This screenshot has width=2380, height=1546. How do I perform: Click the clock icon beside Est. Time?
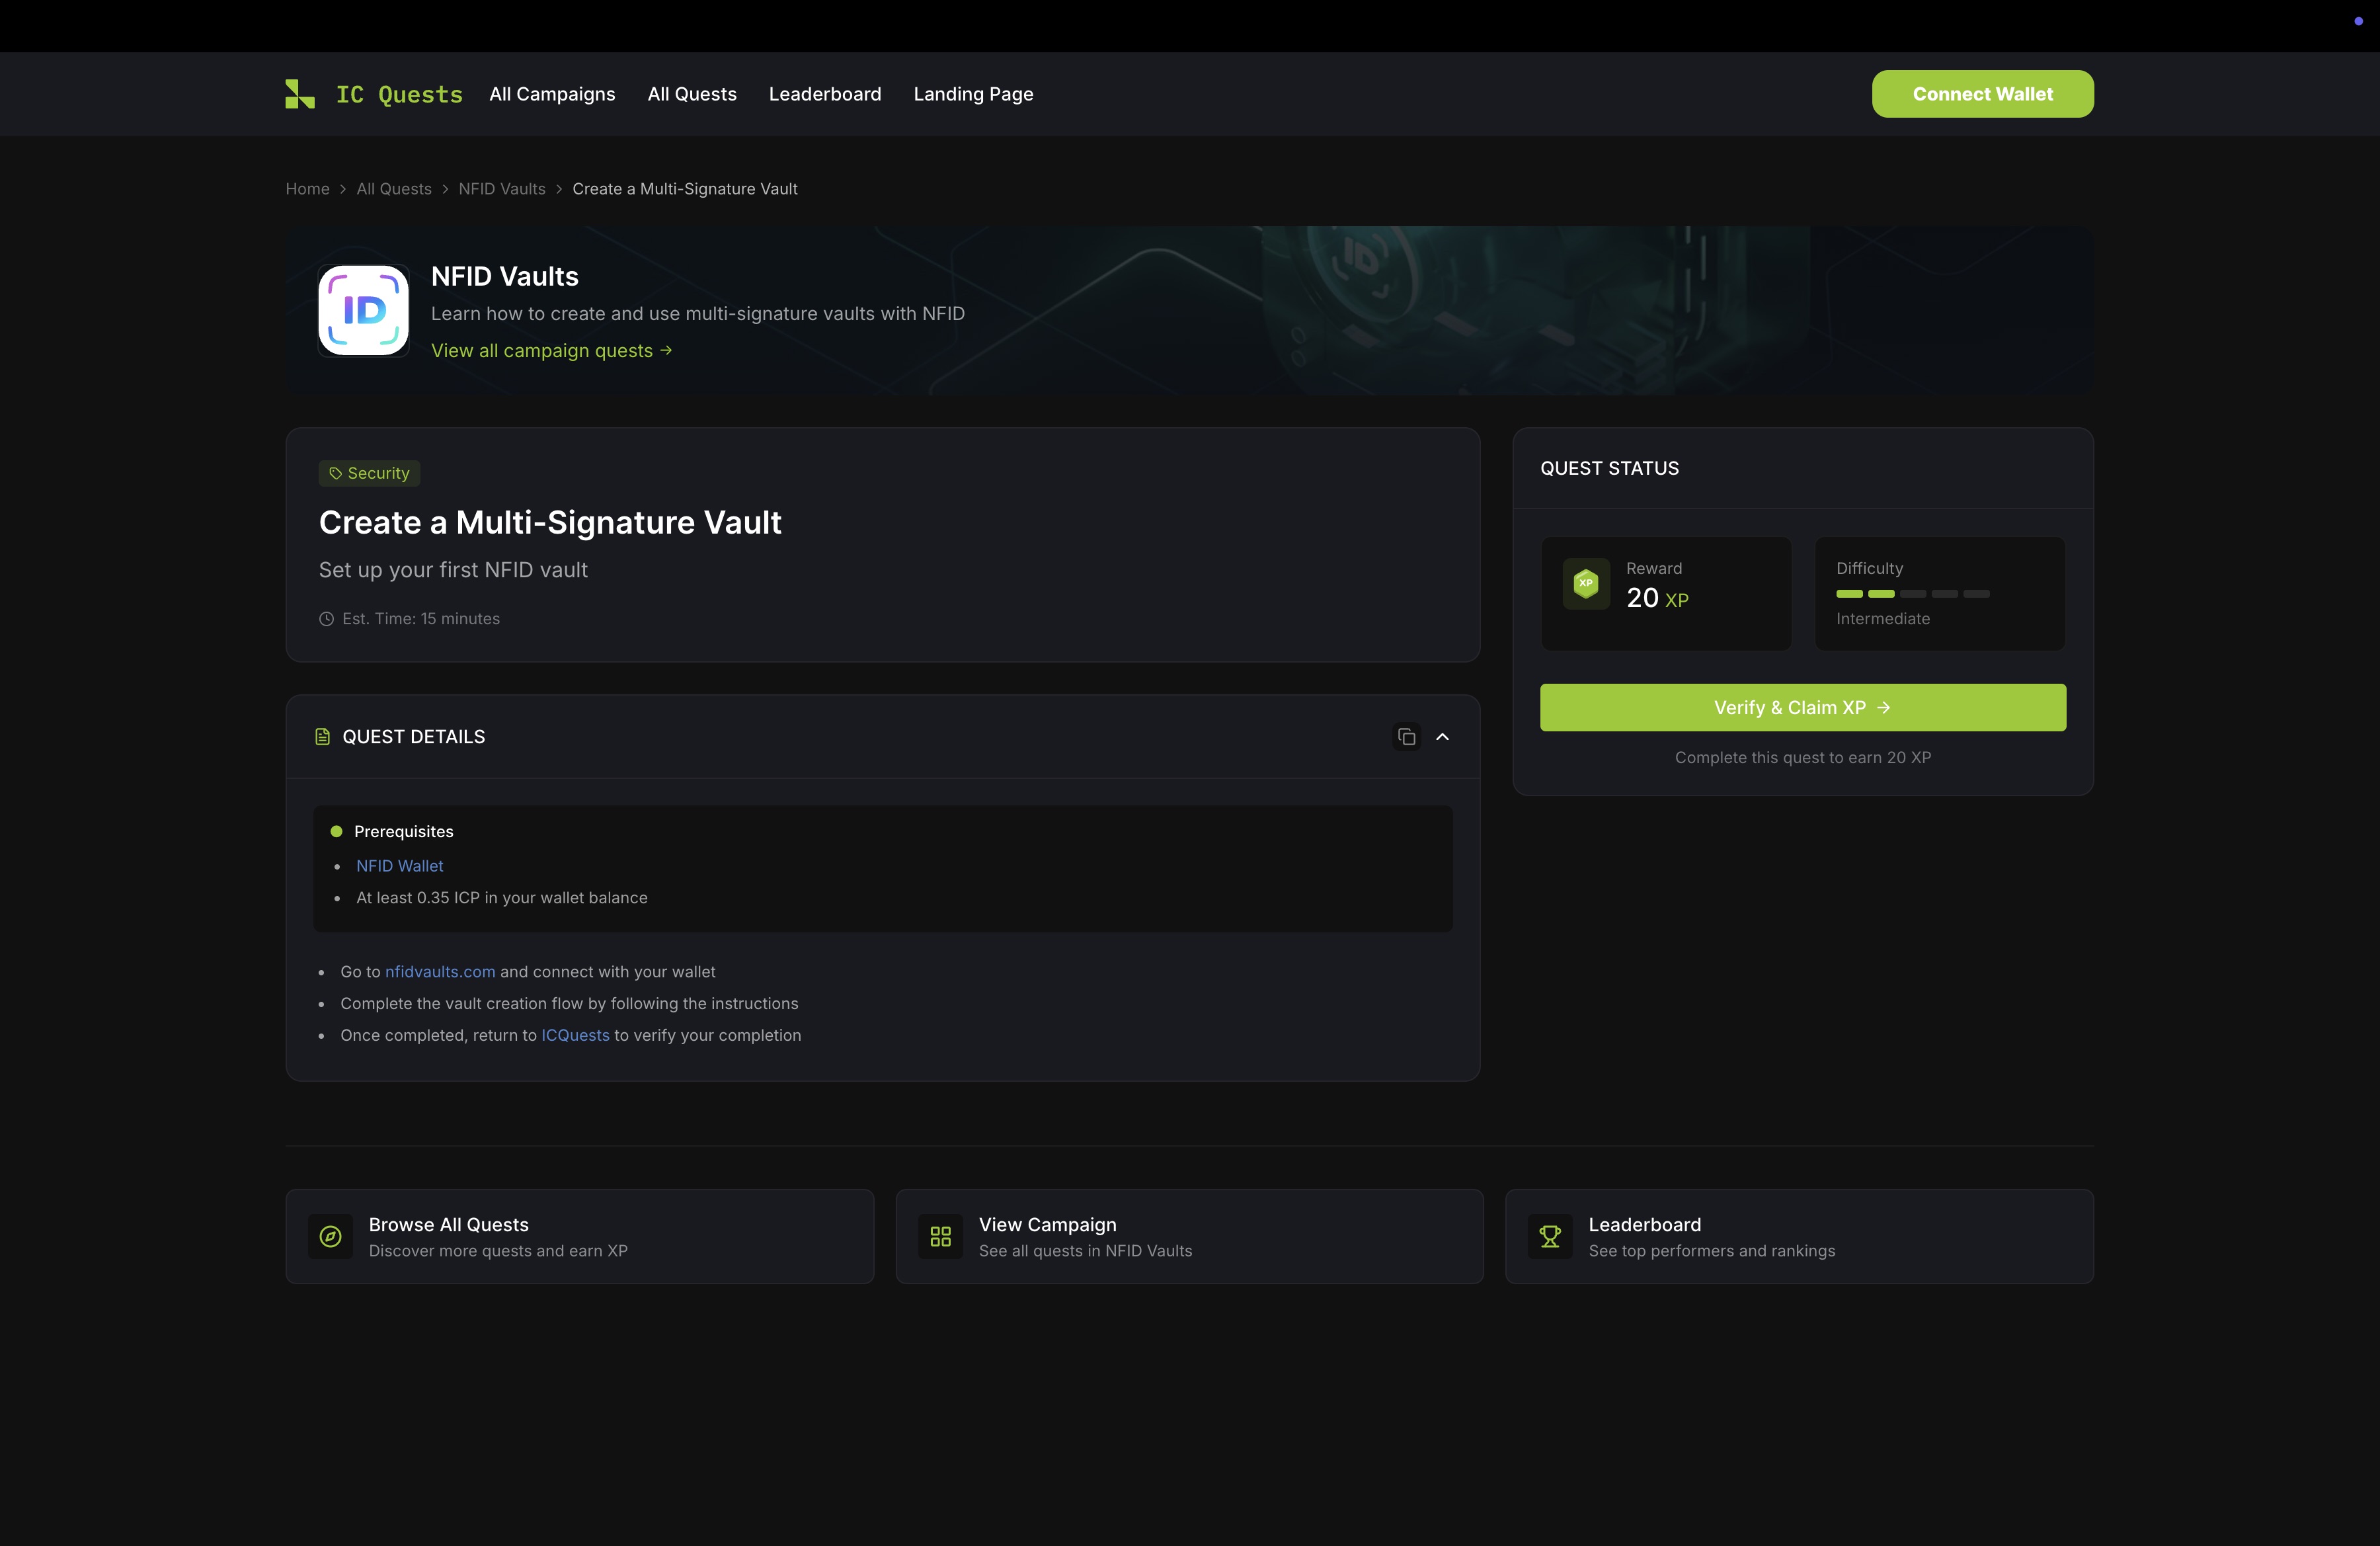coord(326,619)
